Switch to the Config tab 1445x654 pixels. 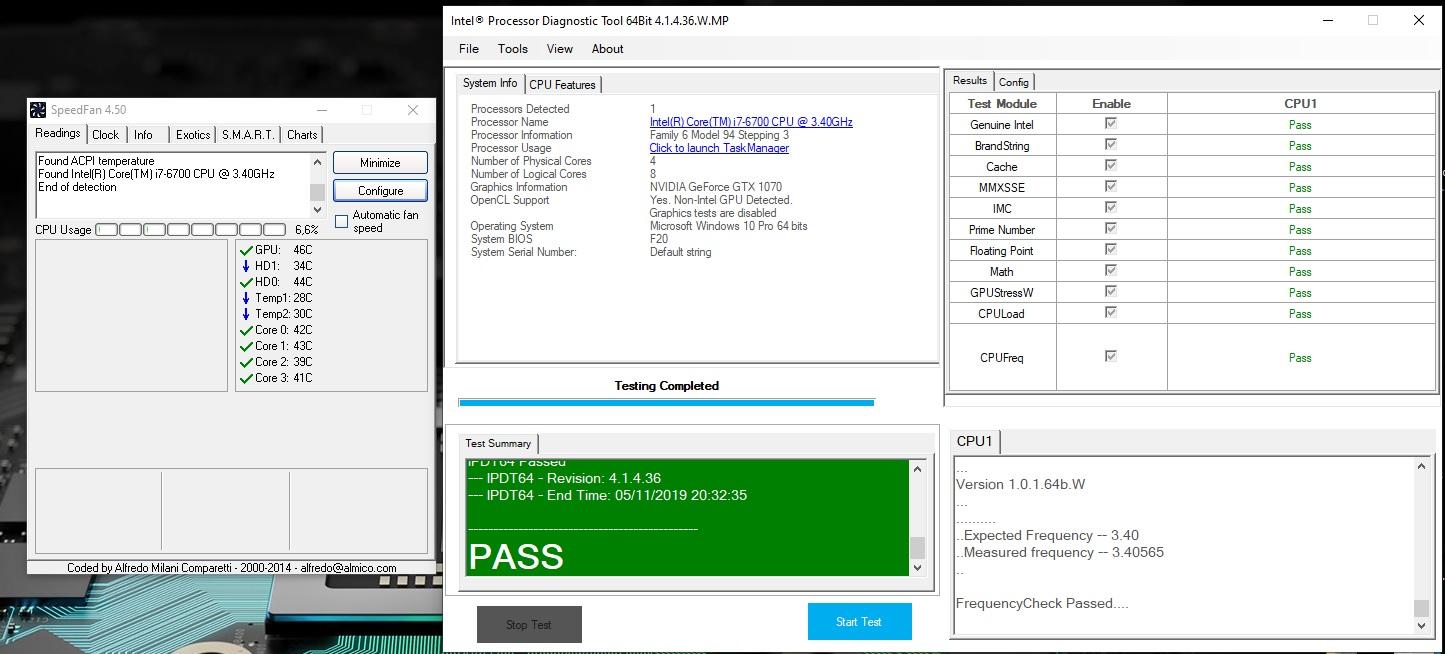point(1013,82)
